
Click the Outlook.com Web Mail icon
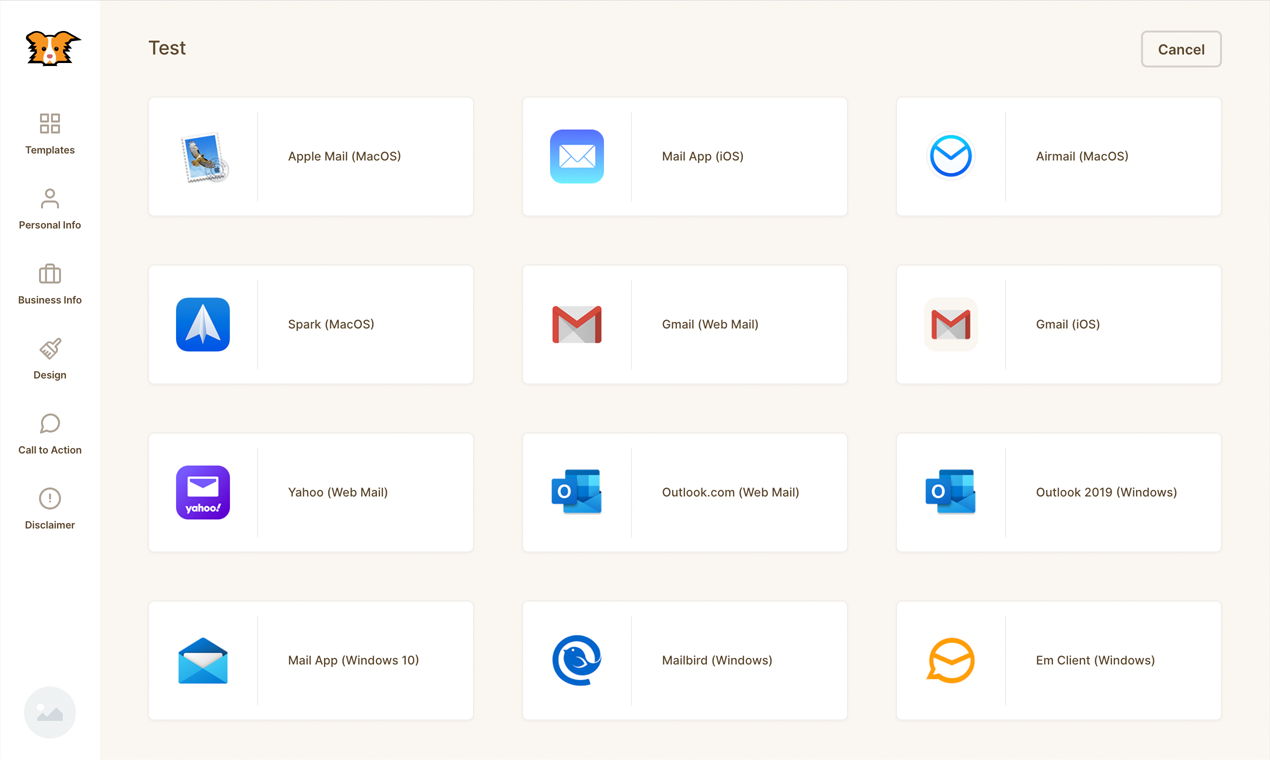coord(577,492)
